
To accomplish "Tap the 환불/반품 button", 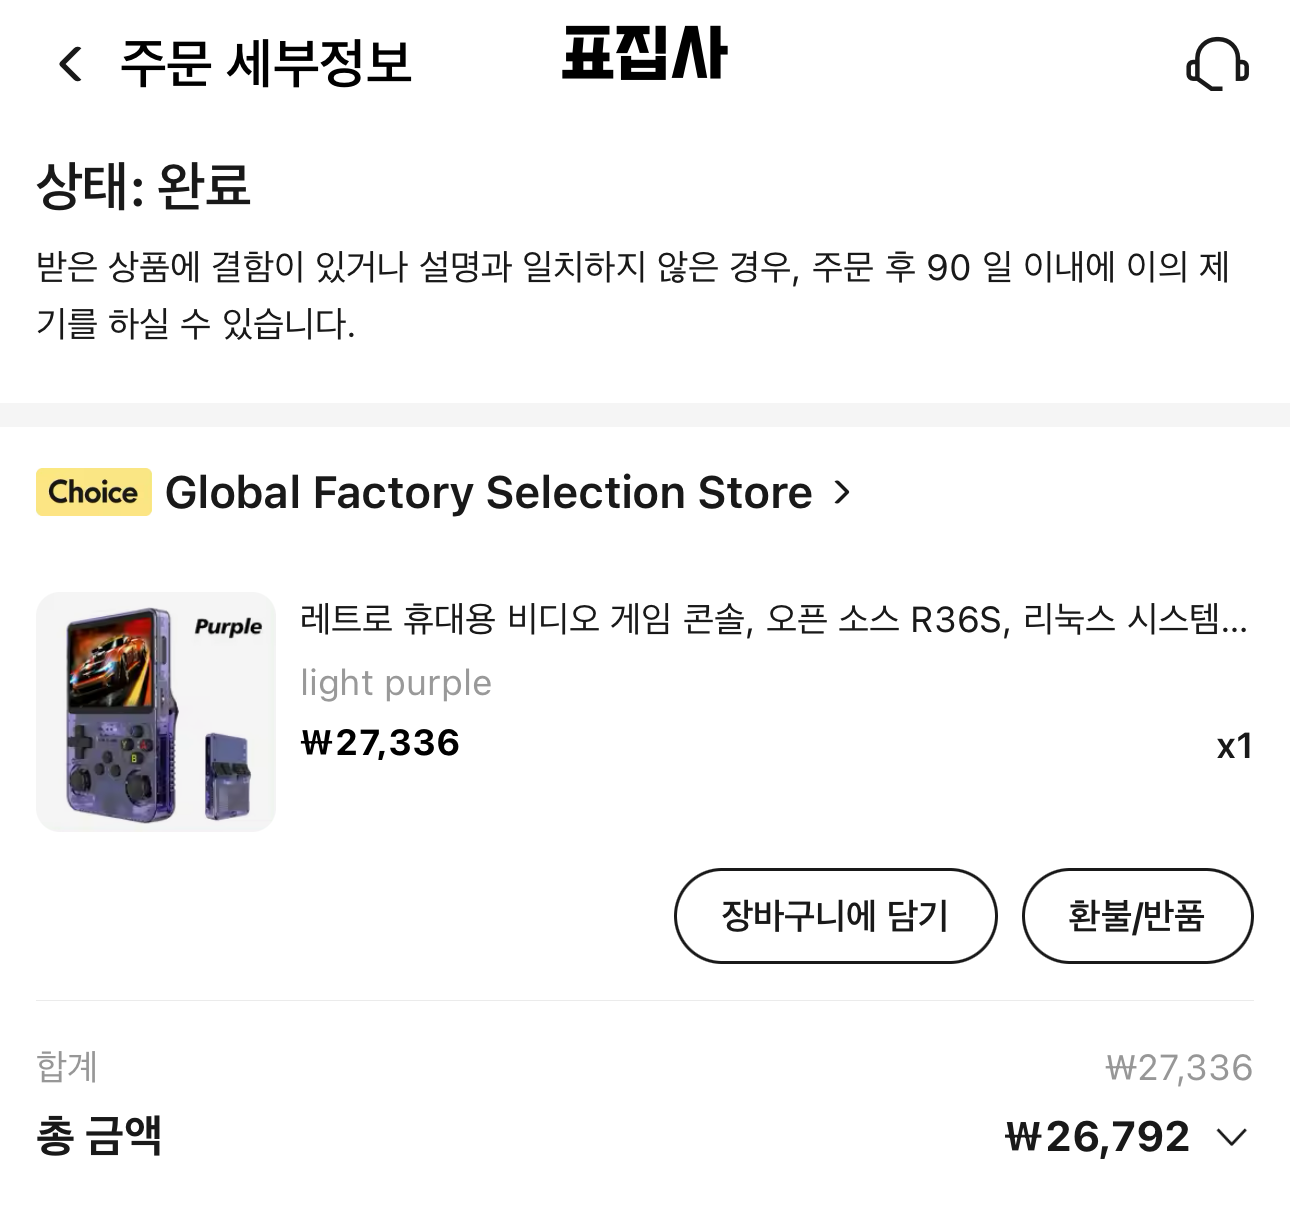I will tap(1137, 915).
